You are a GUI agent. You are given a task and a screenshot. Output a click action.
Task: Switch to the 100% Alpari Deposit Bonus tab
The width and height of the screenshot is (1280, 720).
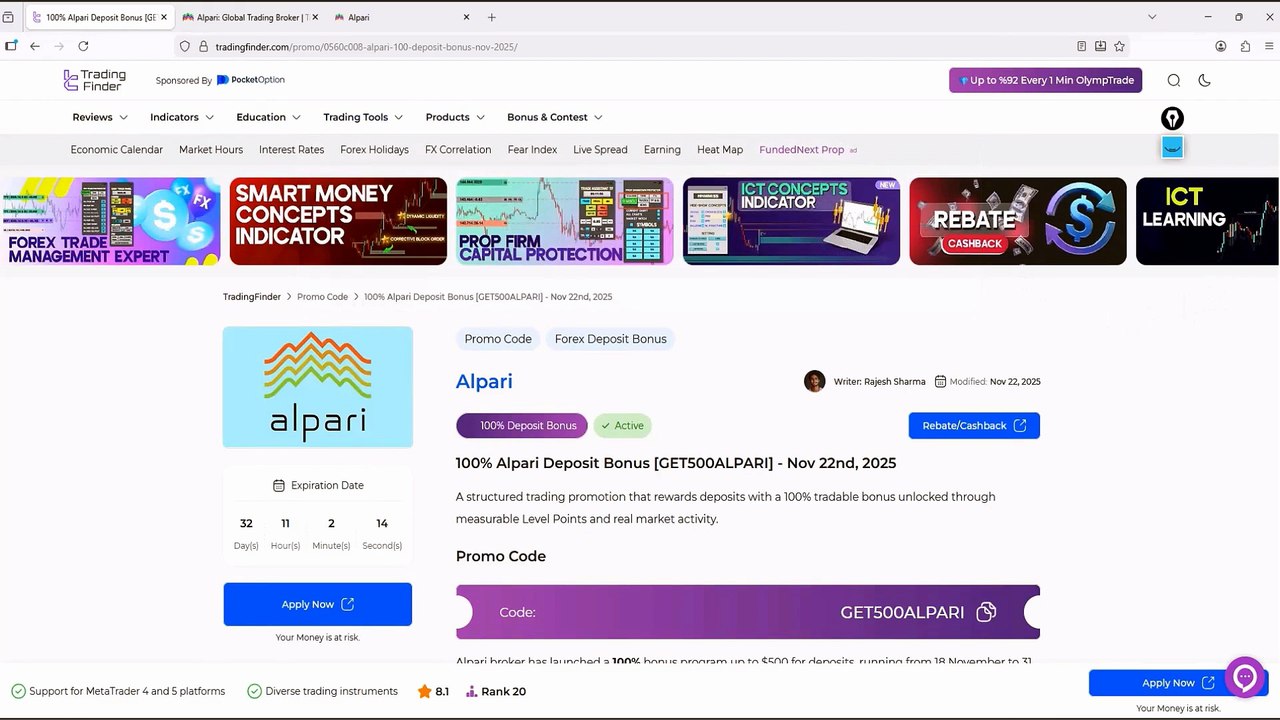[x=100, y=17]
